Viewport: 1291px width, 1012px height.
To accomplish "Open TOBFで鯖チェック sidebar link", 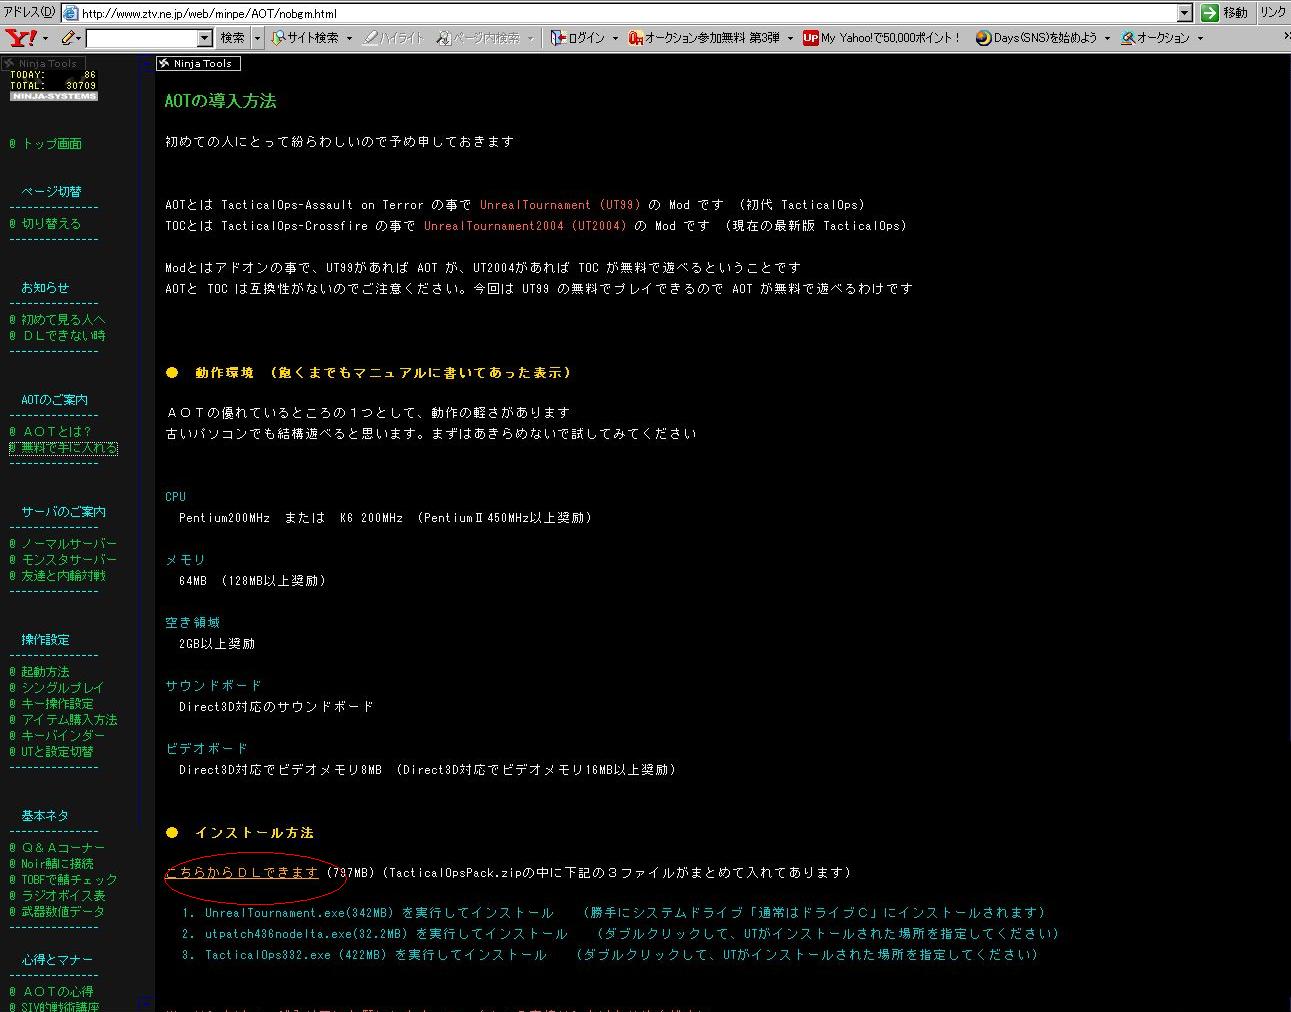I will coord(69,880).
